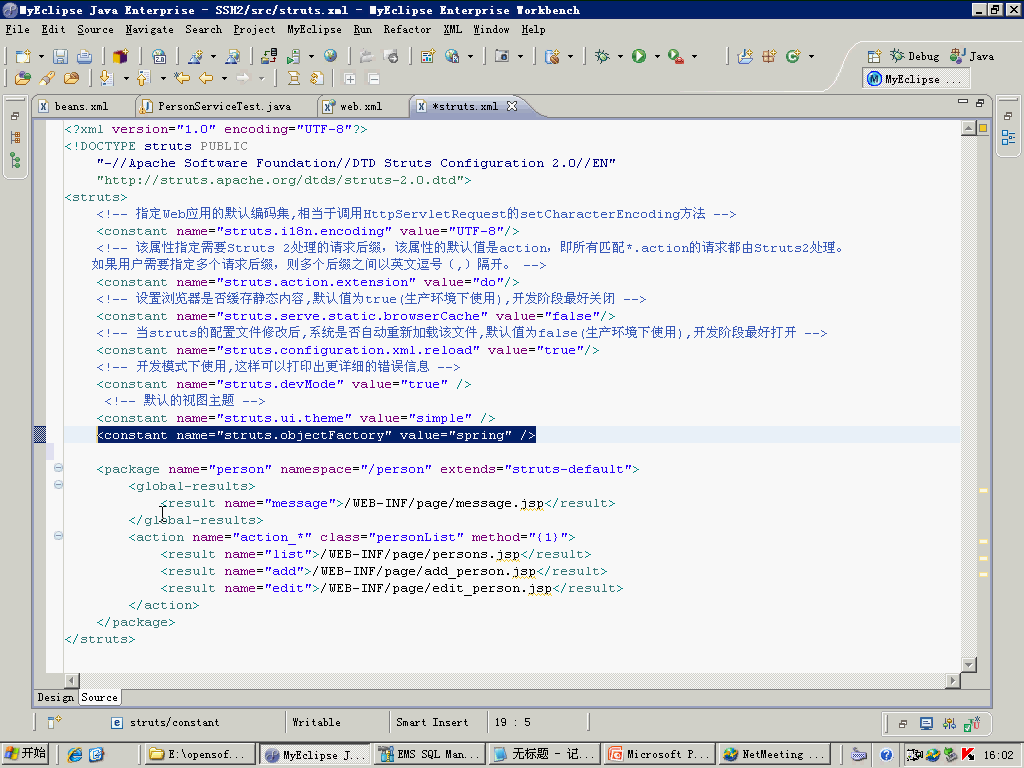Maximize the editor area
This screenshot has width=1024, height=768.
pyautogui.click(x=980, y=103)
